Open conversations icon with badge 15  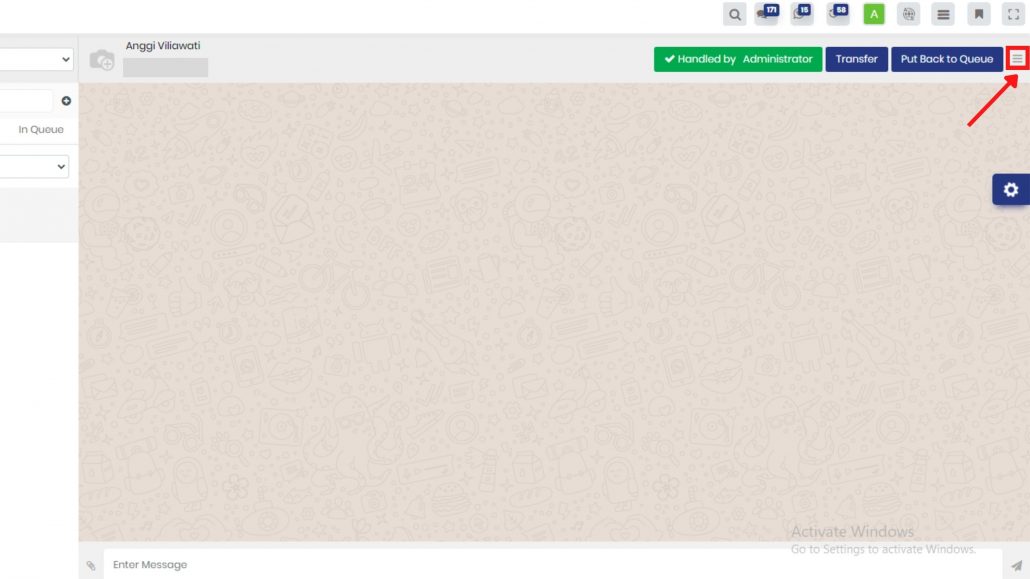(802, 14)
